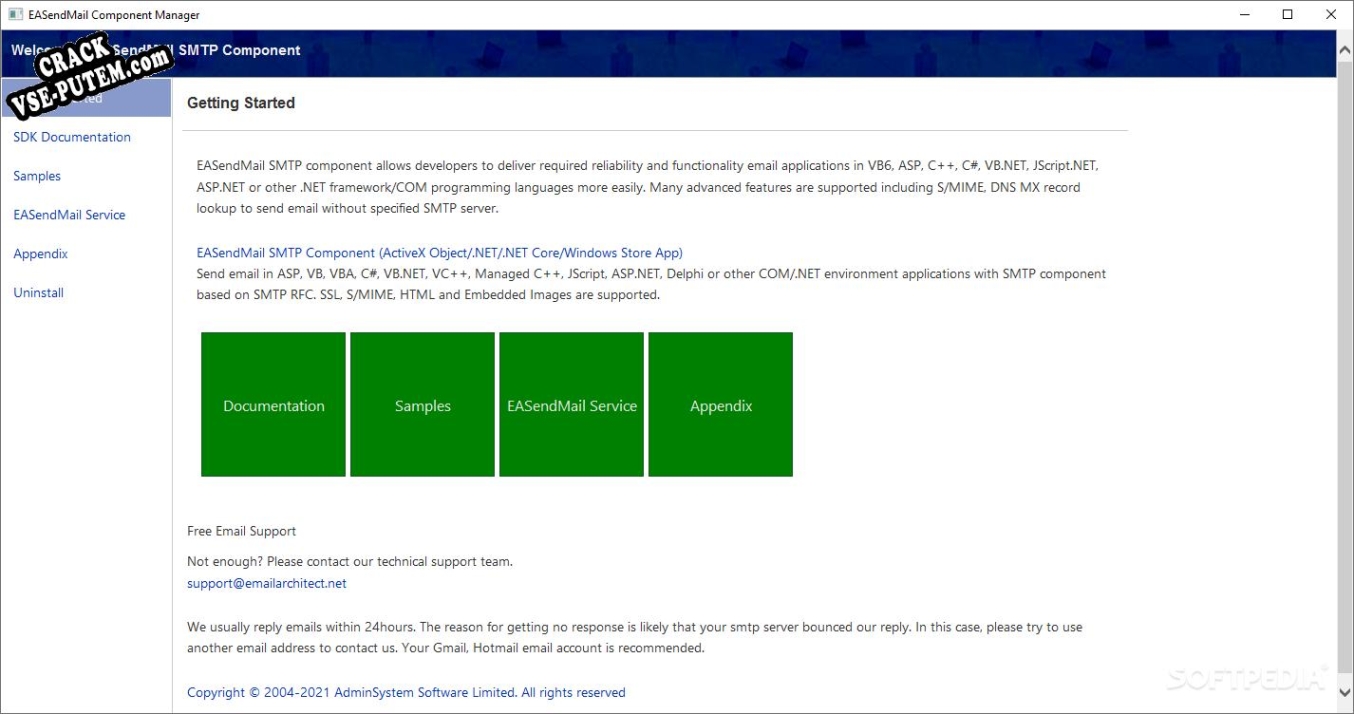Open the green Appendix tile

(x=720, y=405)
